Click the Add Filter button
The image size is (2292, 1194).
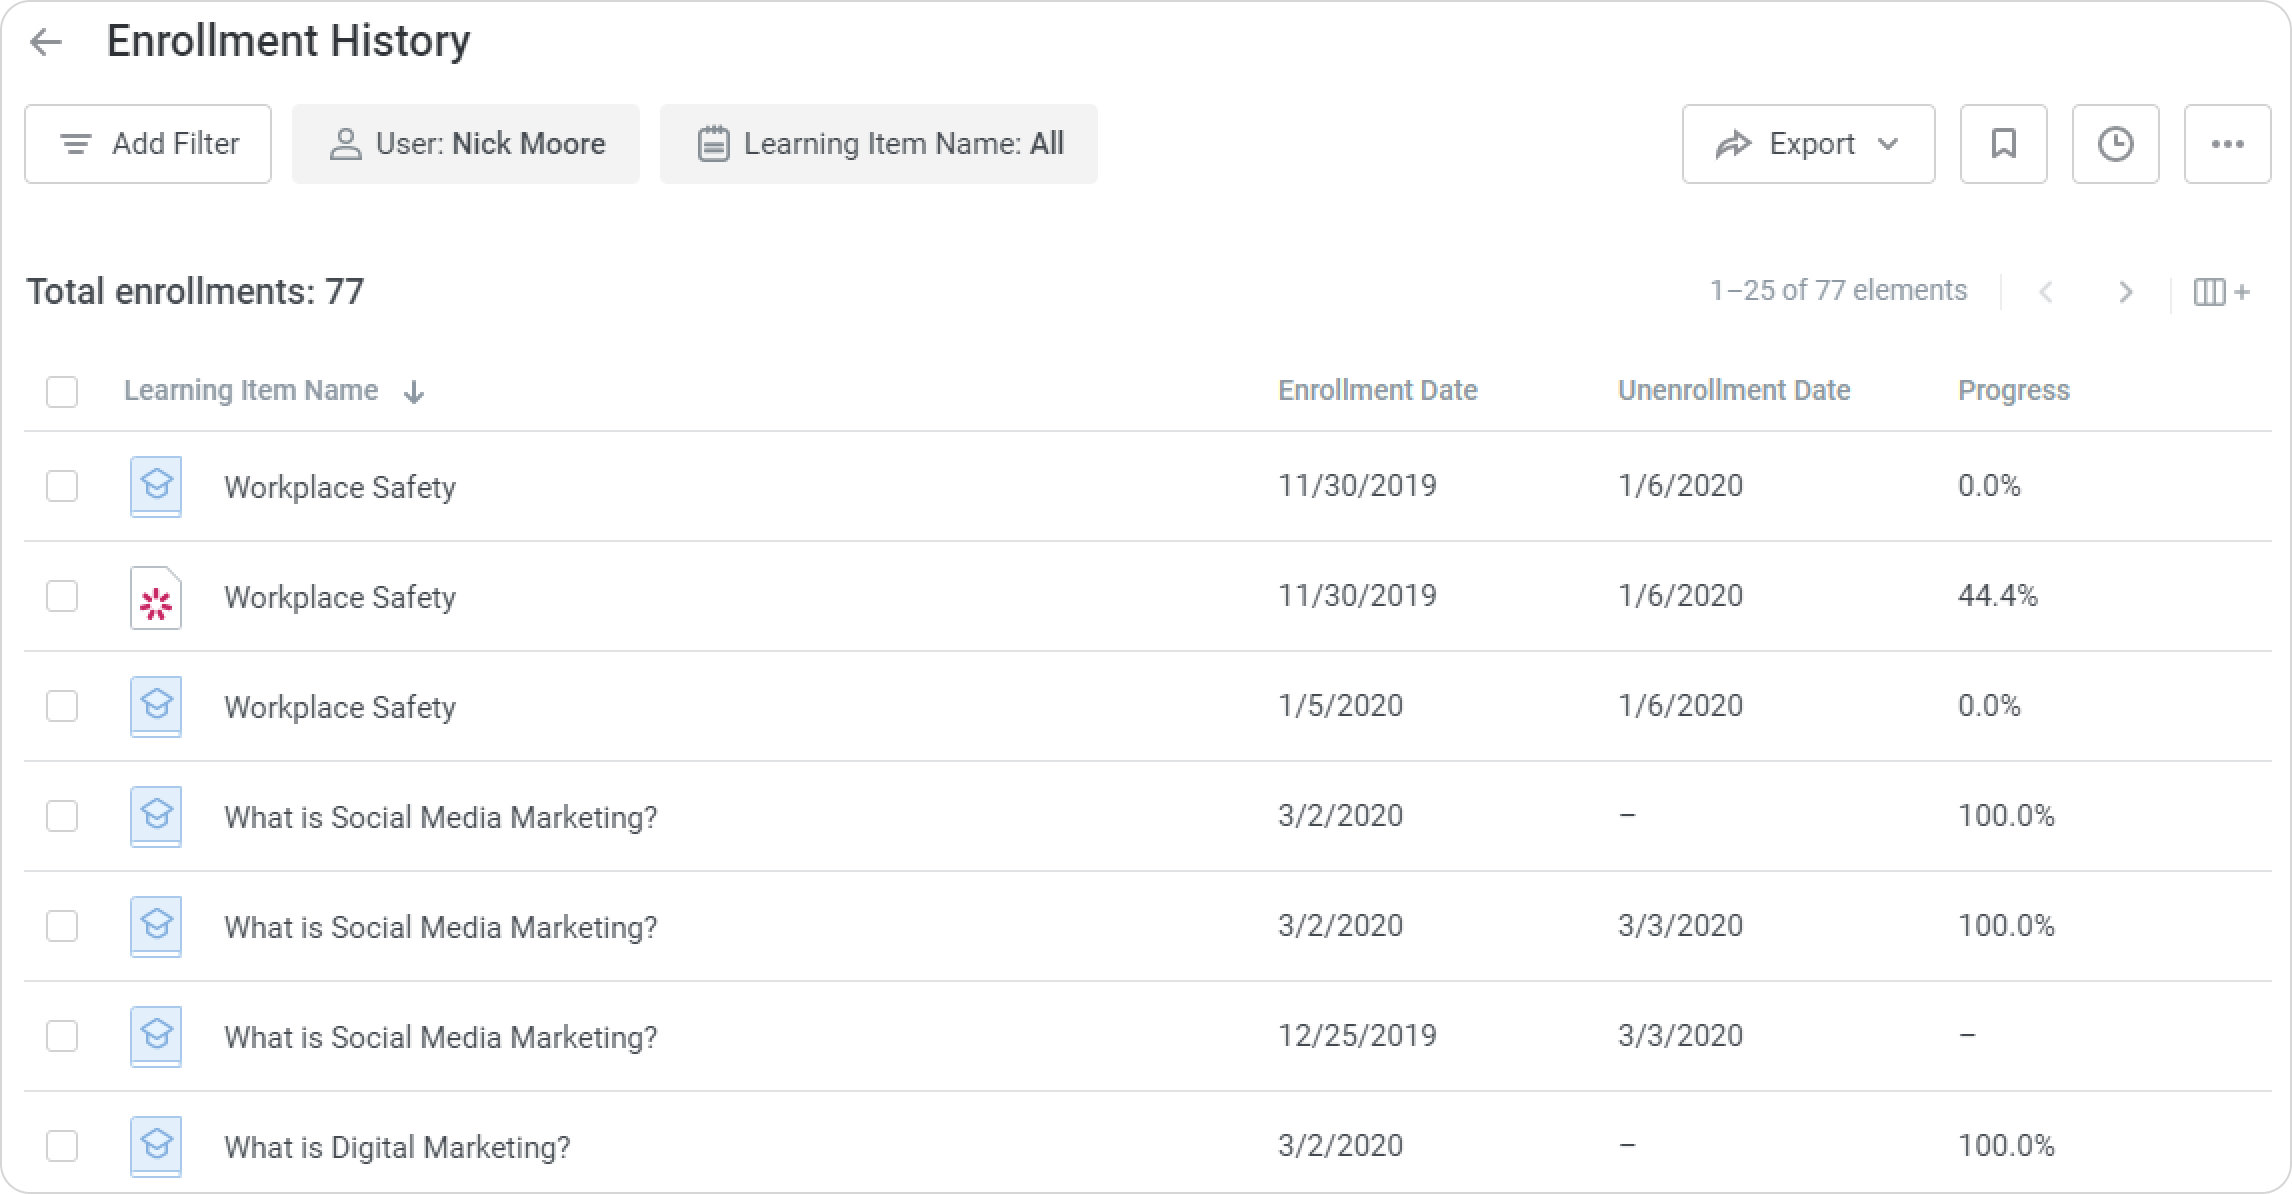pos(148,144)
